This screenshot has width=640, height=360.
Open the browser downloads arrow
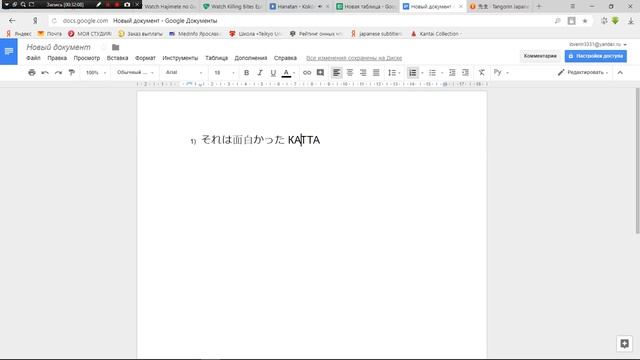tap(631, 21)
